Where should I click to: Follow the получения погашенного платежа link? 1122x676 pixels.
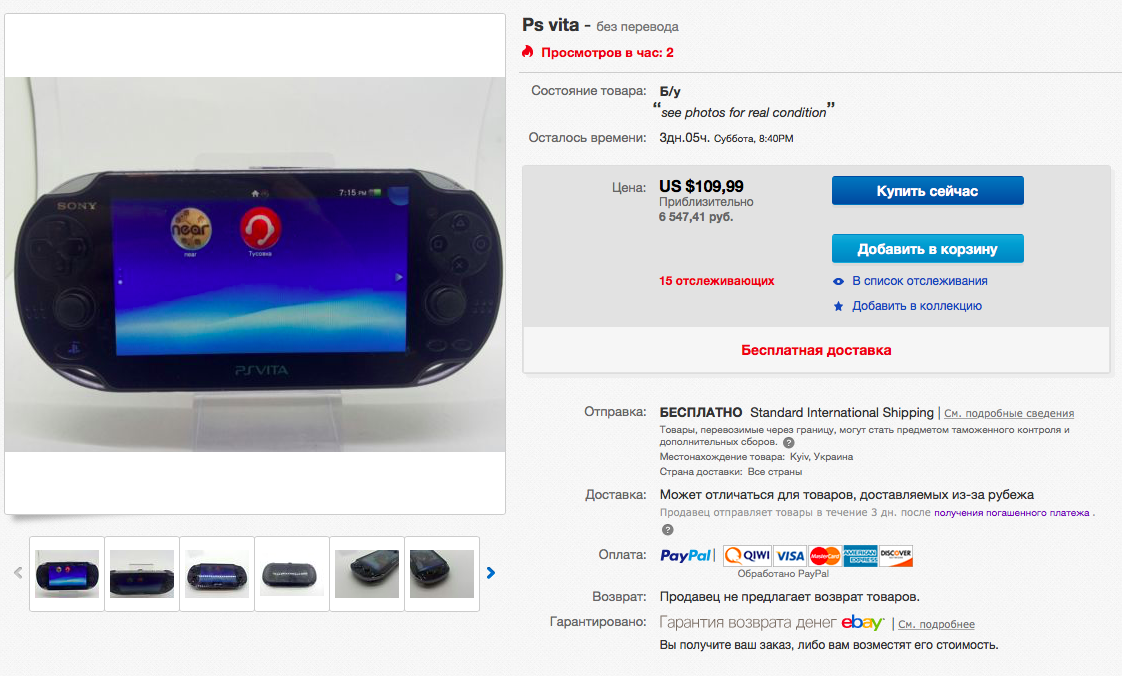pyautogui.click(x=1012, y=513)
